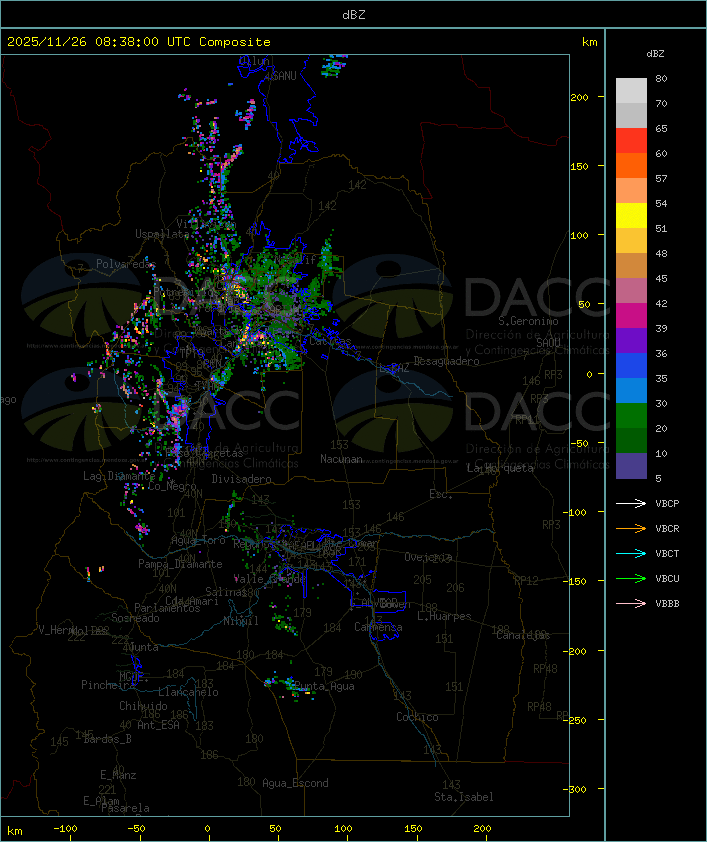Click the 150 tick on the bottom axis

click(x=413, y=829)
